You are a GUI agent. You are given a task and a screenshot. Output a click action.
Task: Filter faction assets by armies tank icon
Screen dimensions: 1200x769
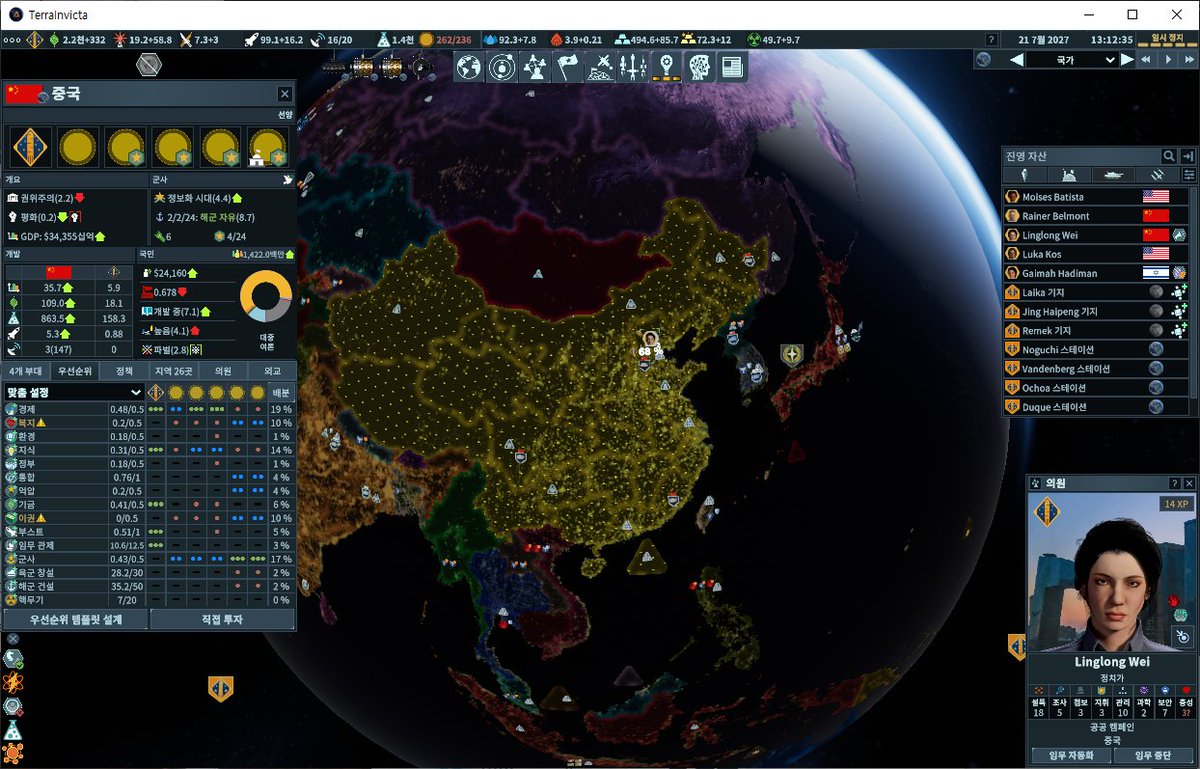pyautogui.click(x=1113, y=174)
